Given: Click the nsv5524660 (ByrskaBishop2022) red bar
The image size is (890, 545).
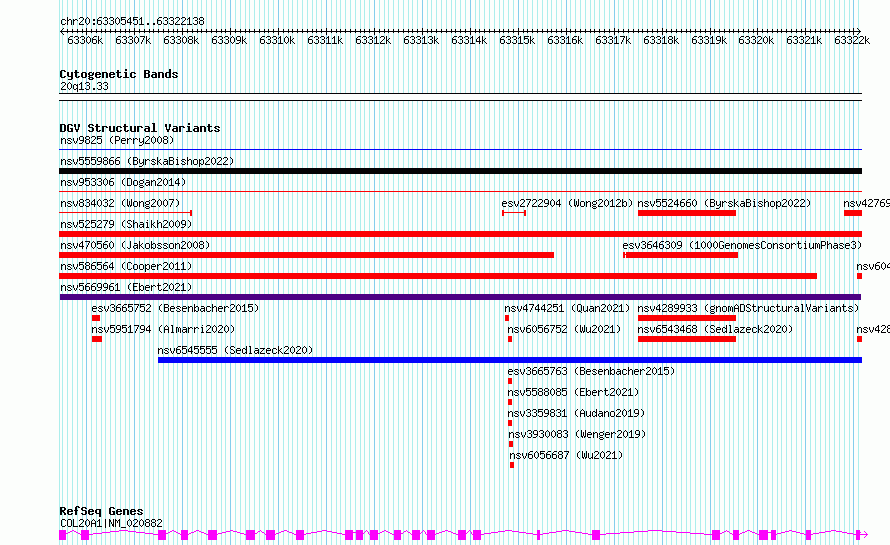Looking at the screenshot, I should (x=687, y=213).
